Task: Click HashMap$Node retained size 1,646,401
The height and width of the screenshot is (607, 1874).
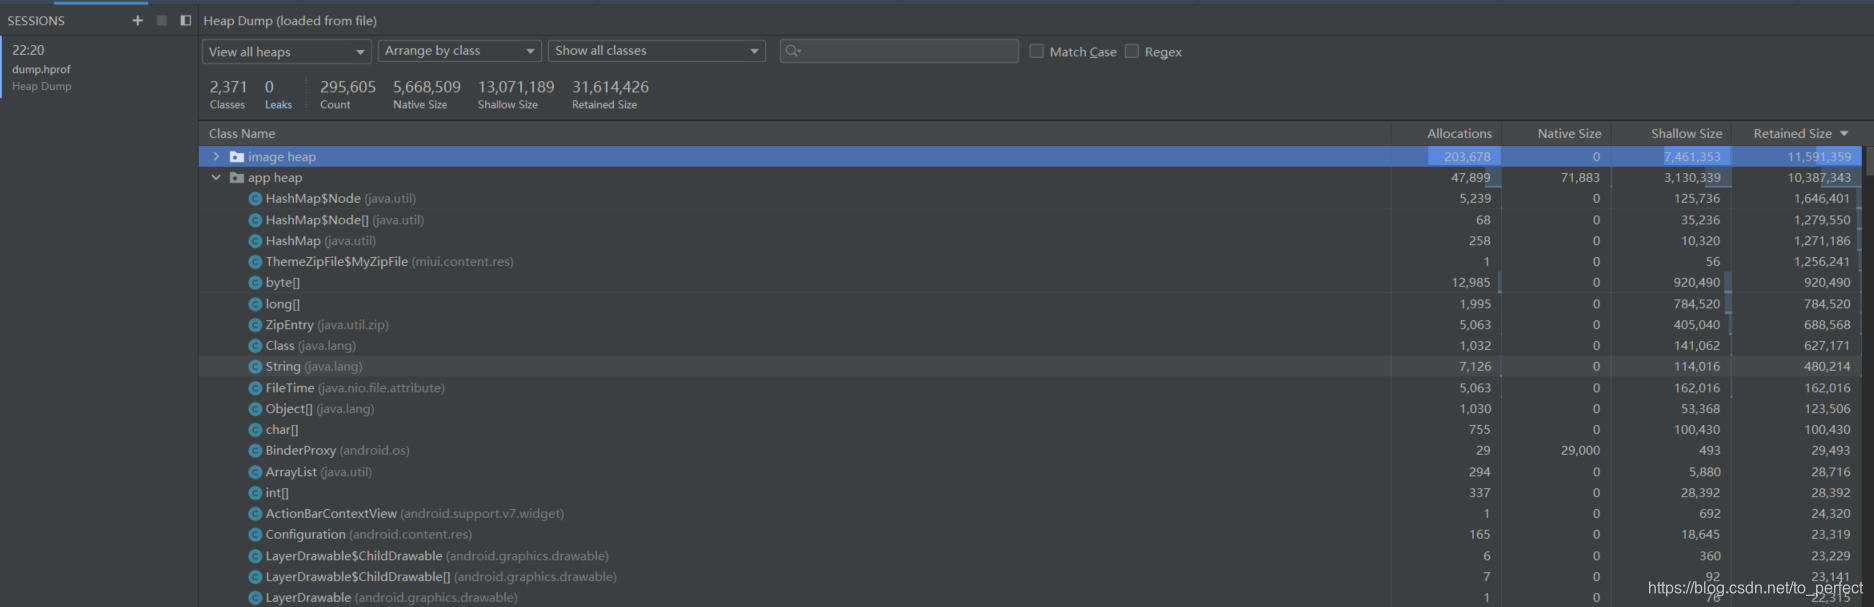Action: click(x=1822, y=199)
